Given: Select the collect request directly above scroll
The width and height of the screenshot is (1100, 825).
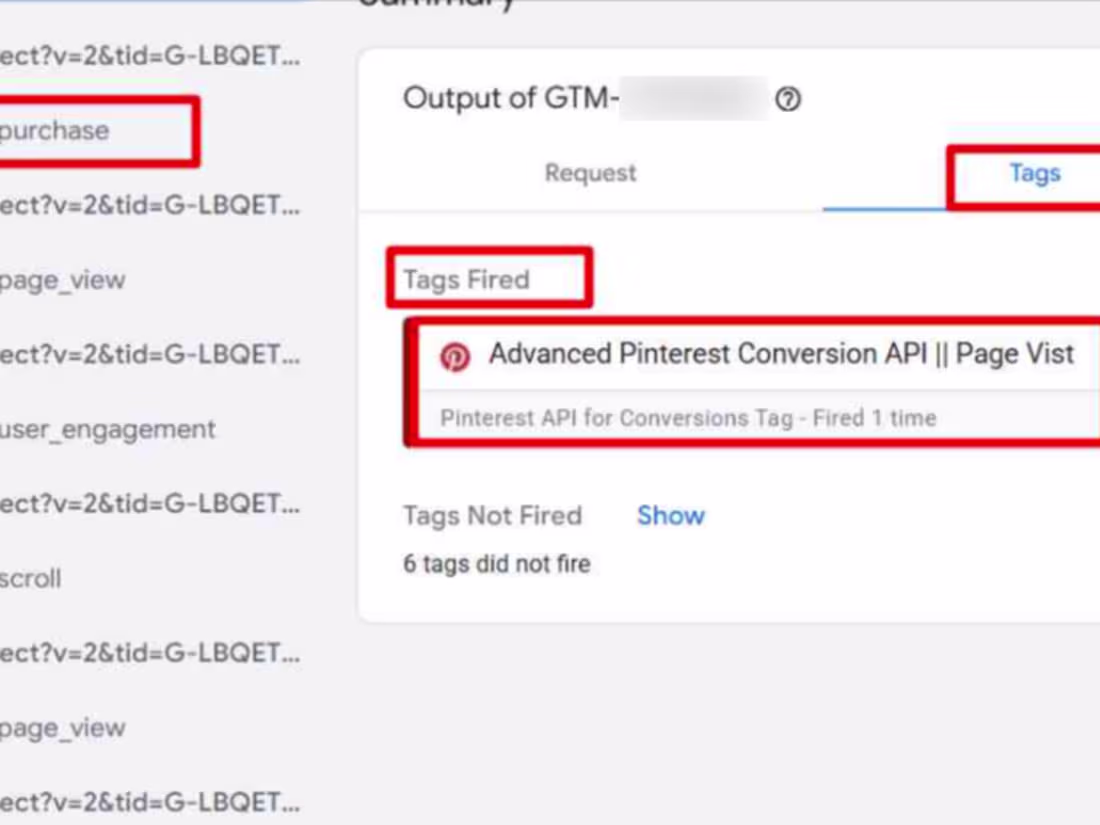Looking at the screenshot, I should pos(150,504).
